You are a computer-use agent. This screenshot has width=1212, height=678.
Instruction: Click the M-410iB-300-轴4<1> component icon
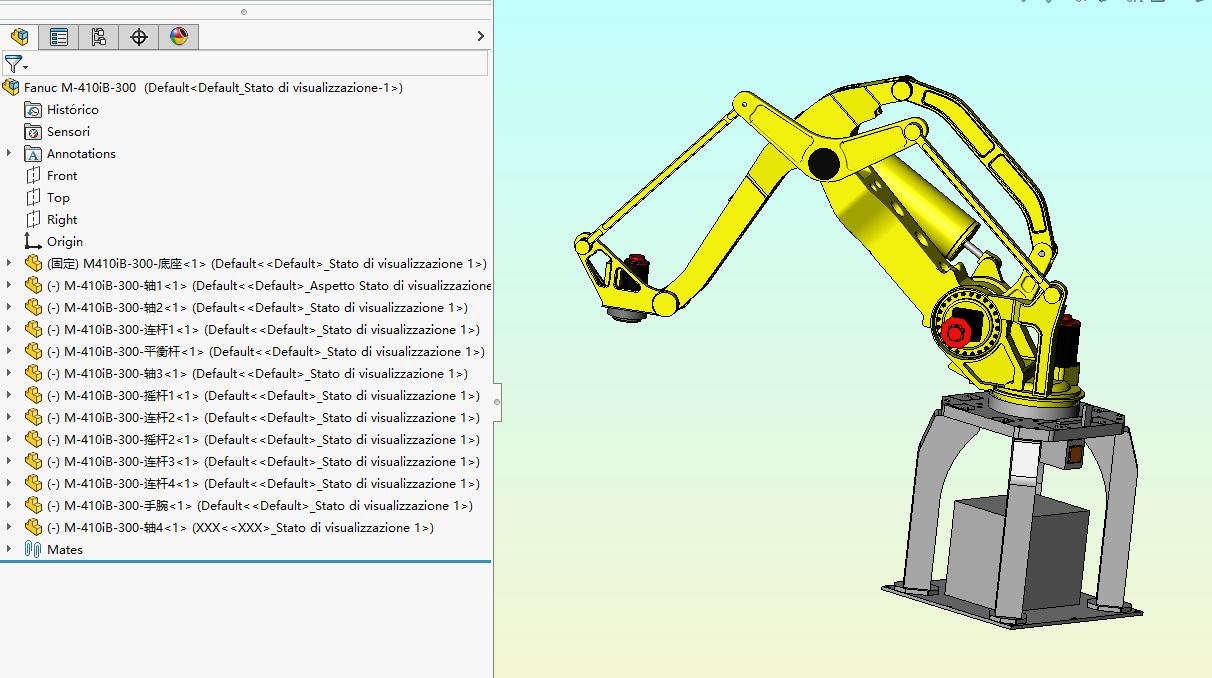[x=33, y=528]
